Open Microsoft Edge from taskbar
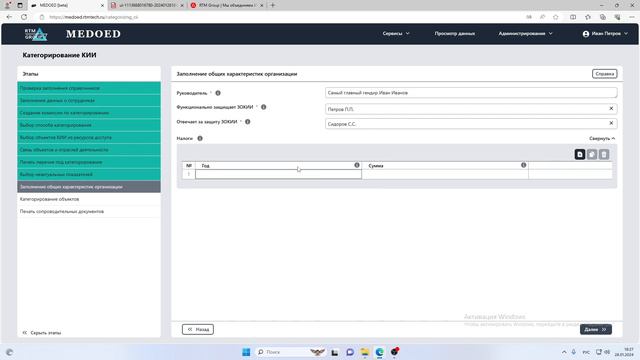The width and height of the screenshot is (640, 360). click(x=380, y=352)
